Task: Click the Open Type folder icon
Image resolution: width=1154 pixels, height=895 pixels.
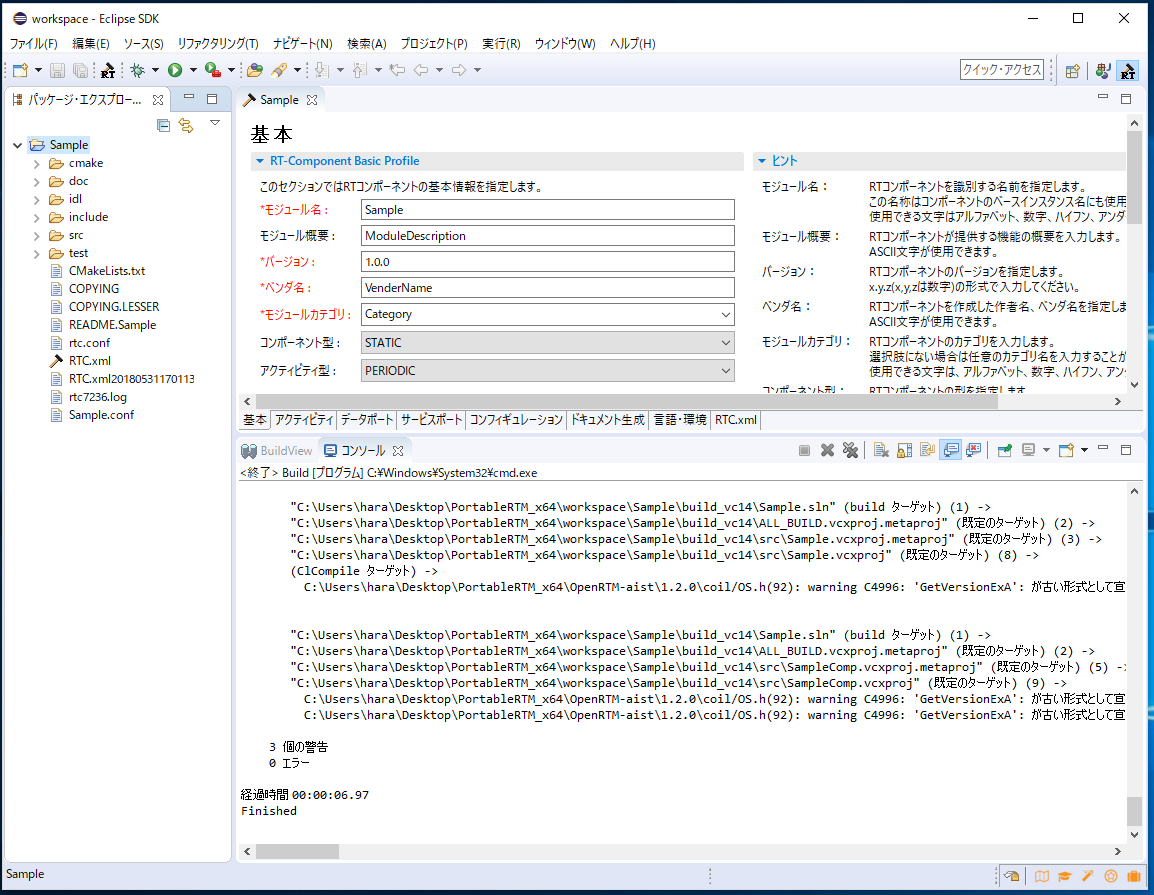Action: (255, 70)
